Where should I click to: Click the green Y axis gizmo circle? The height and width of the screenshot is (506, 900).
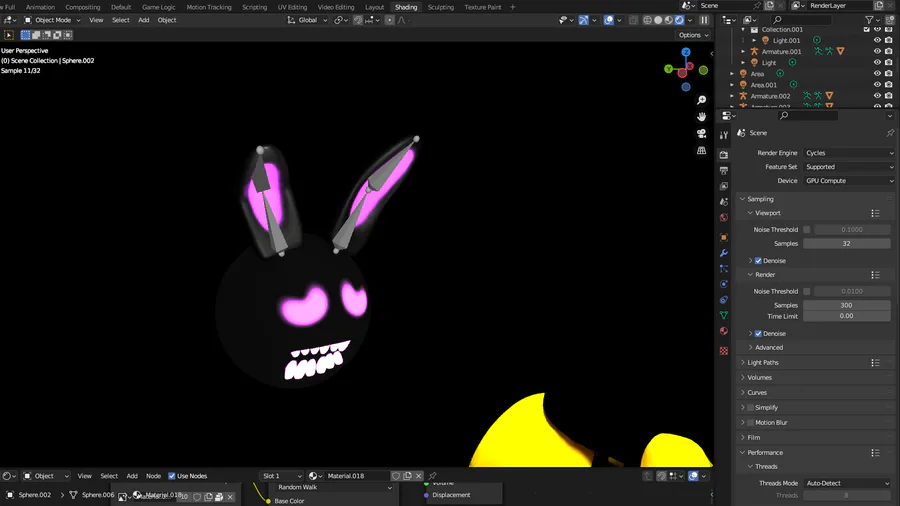[669, 69]
